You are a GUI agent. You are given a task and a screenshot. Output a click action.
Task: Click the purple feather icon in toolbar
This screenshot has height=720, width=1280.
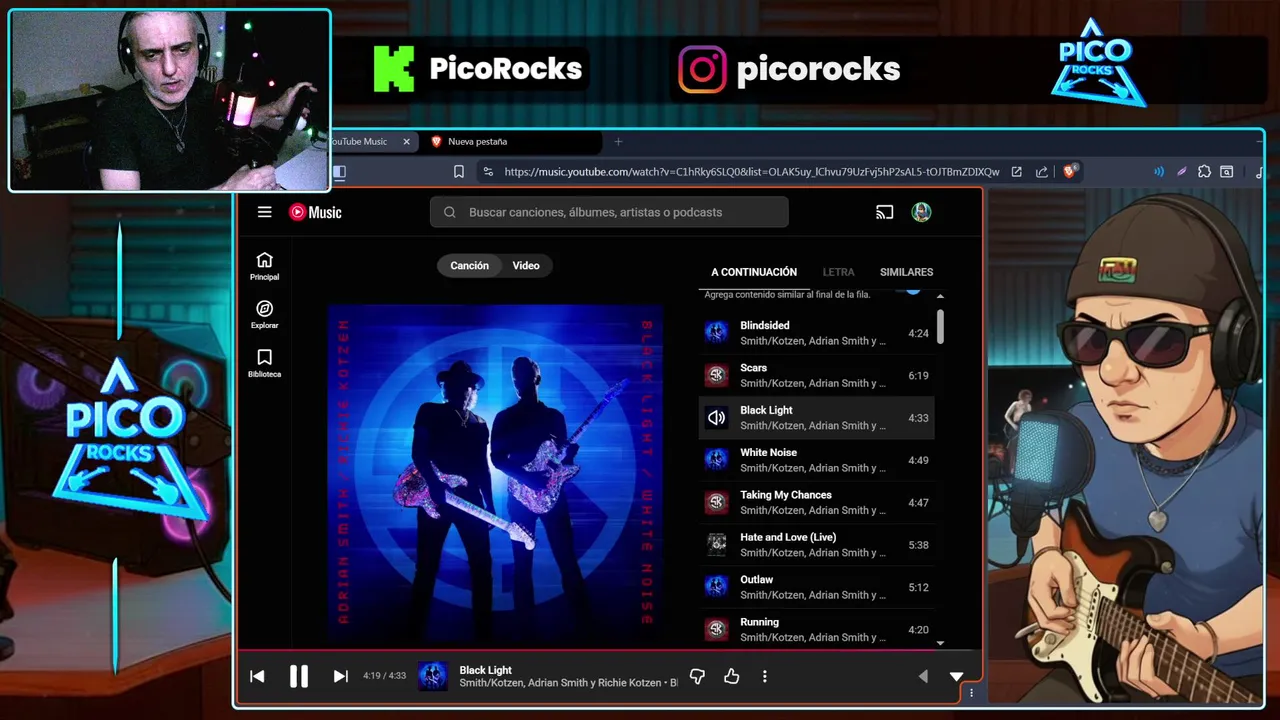[1182, 171]
